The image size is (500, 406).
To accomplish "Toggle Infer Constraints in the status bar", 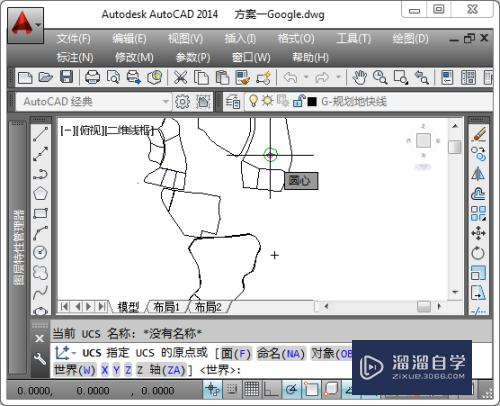I will 213,389.
